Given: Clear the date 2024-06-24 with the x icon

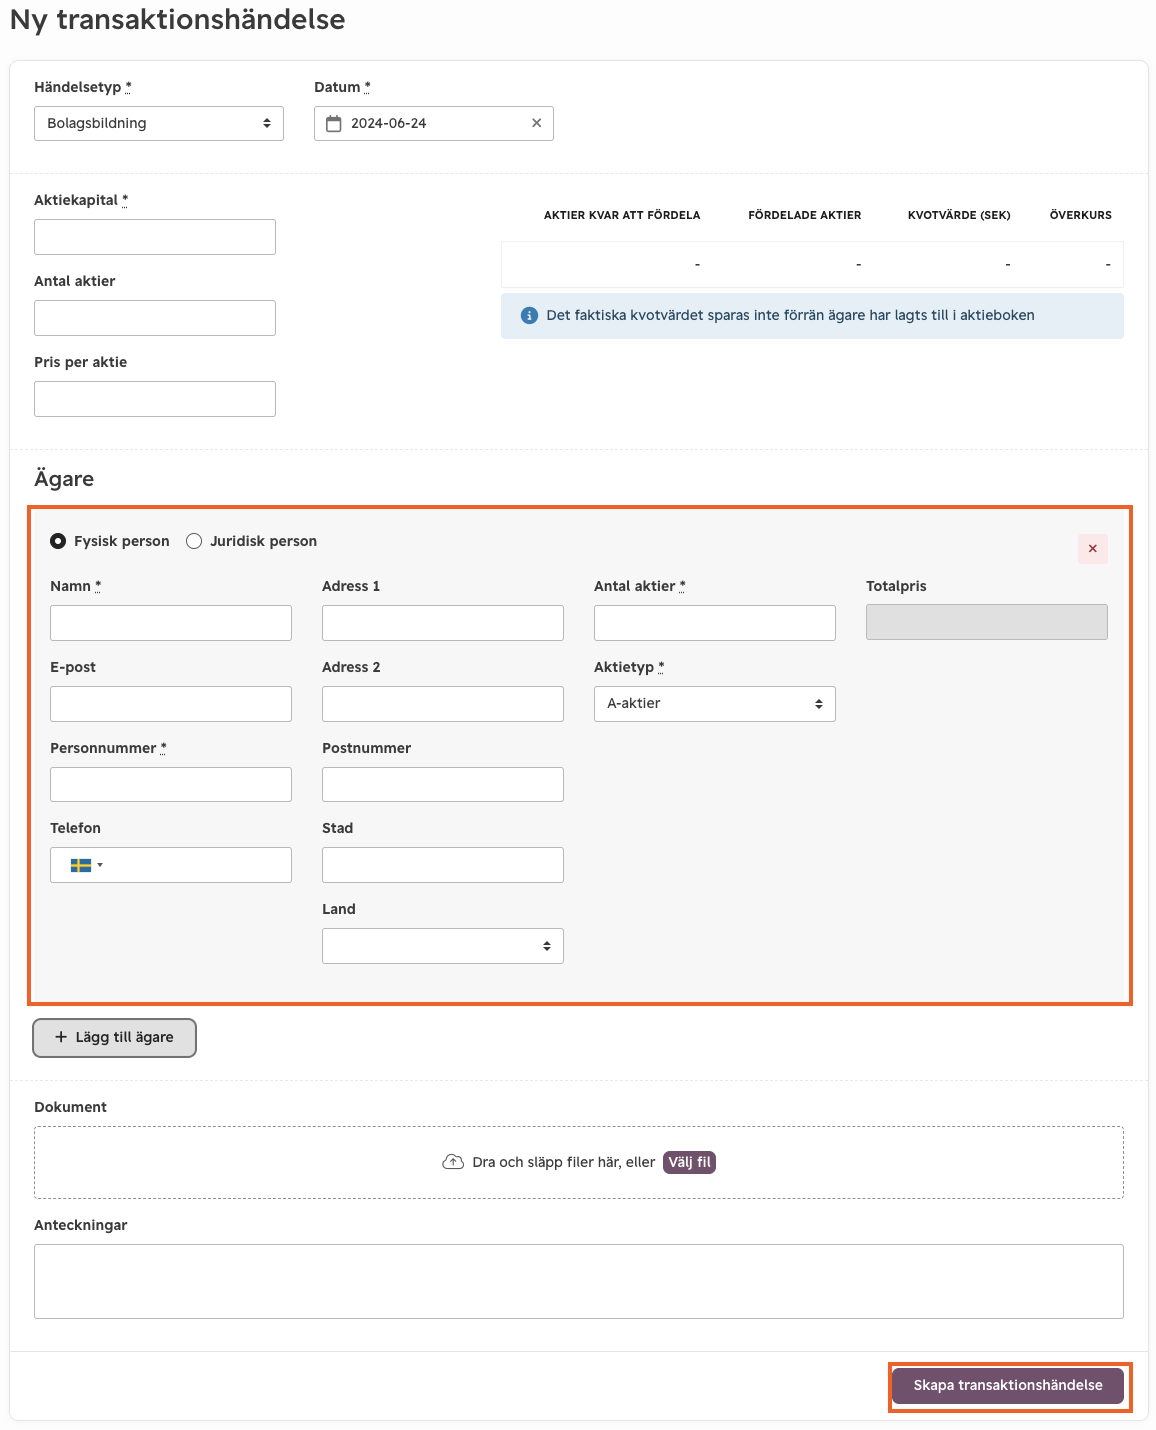Looking at the screenshot, I should (537, 123).
